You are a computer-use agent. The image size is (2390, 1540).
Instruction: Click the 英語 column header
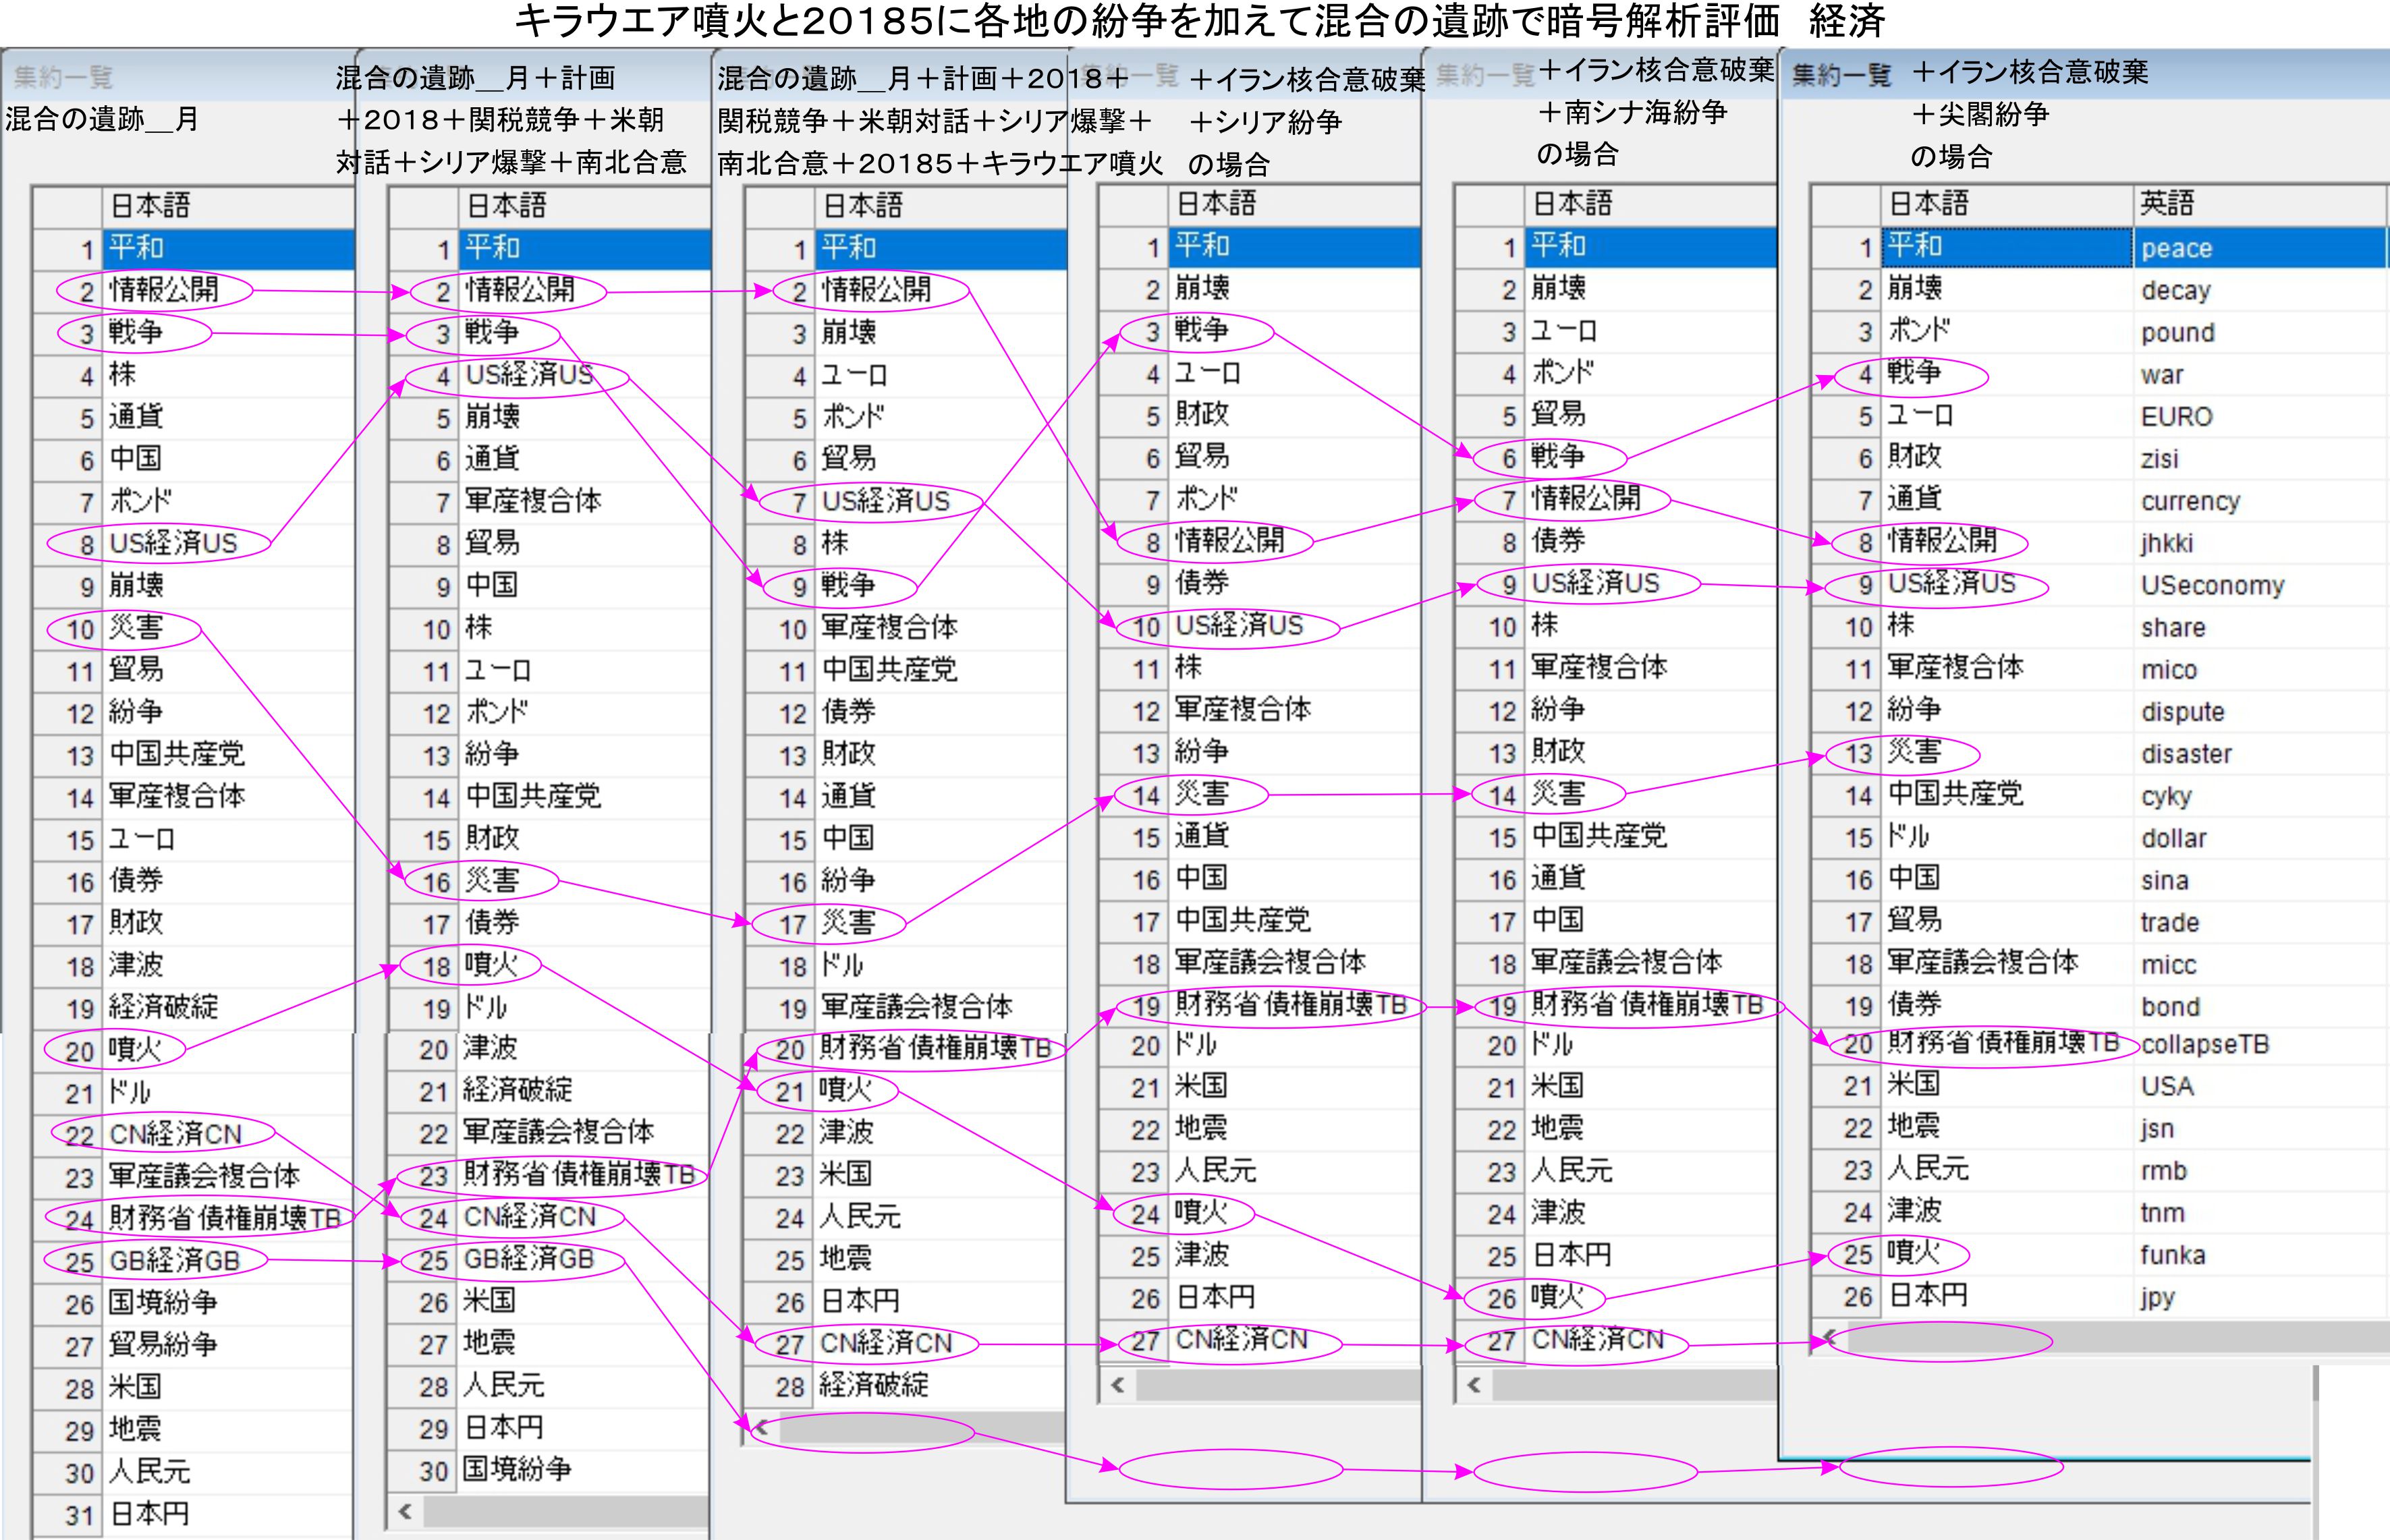click(x=2166, y=204)
